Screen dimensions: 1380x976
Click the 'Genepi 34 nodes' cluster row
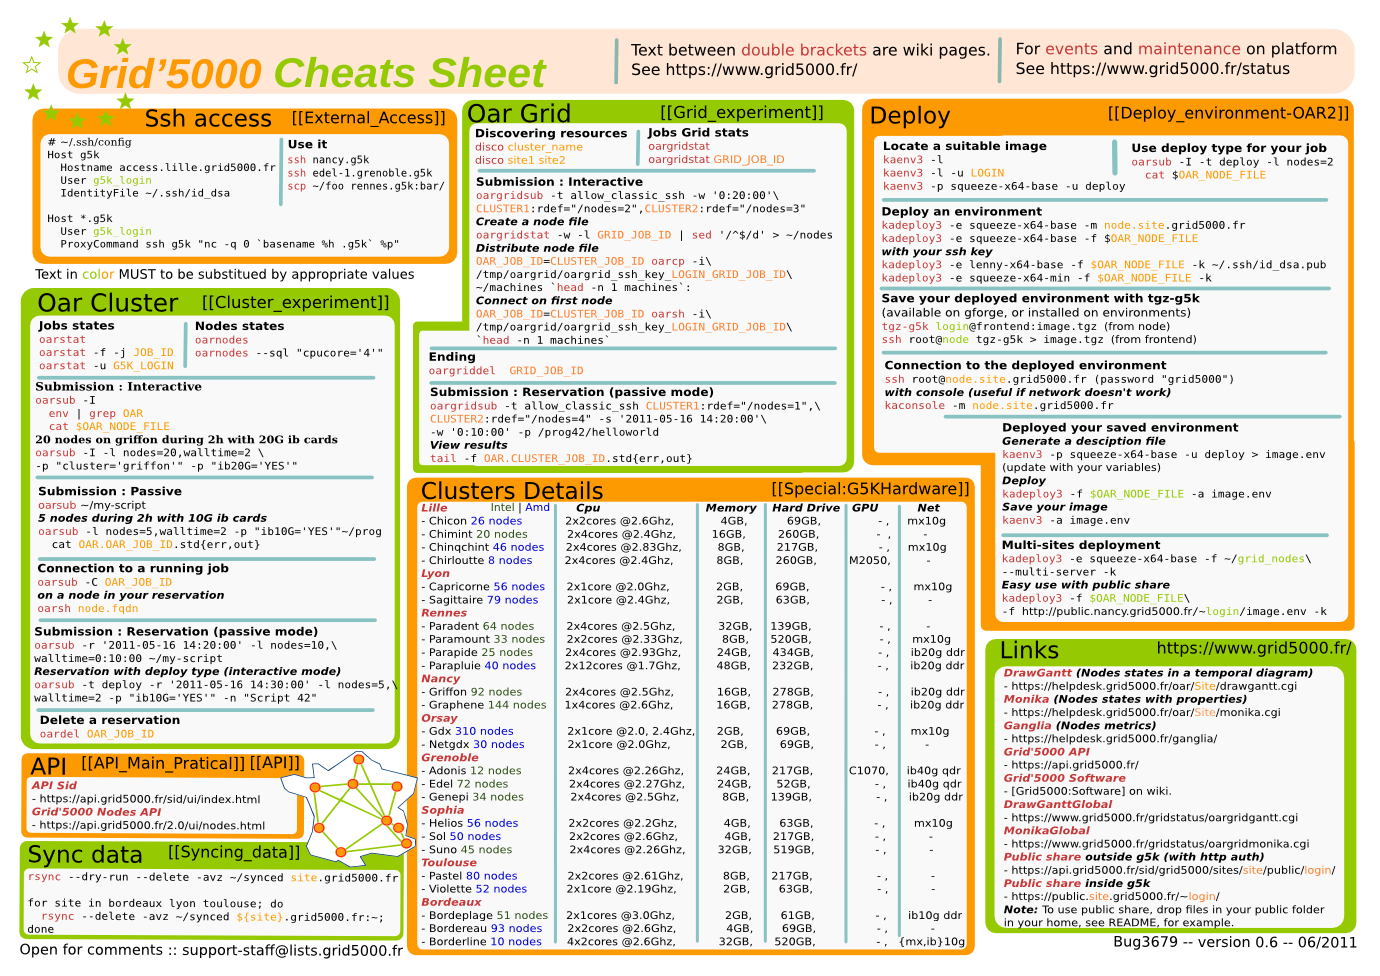[692, 797]
